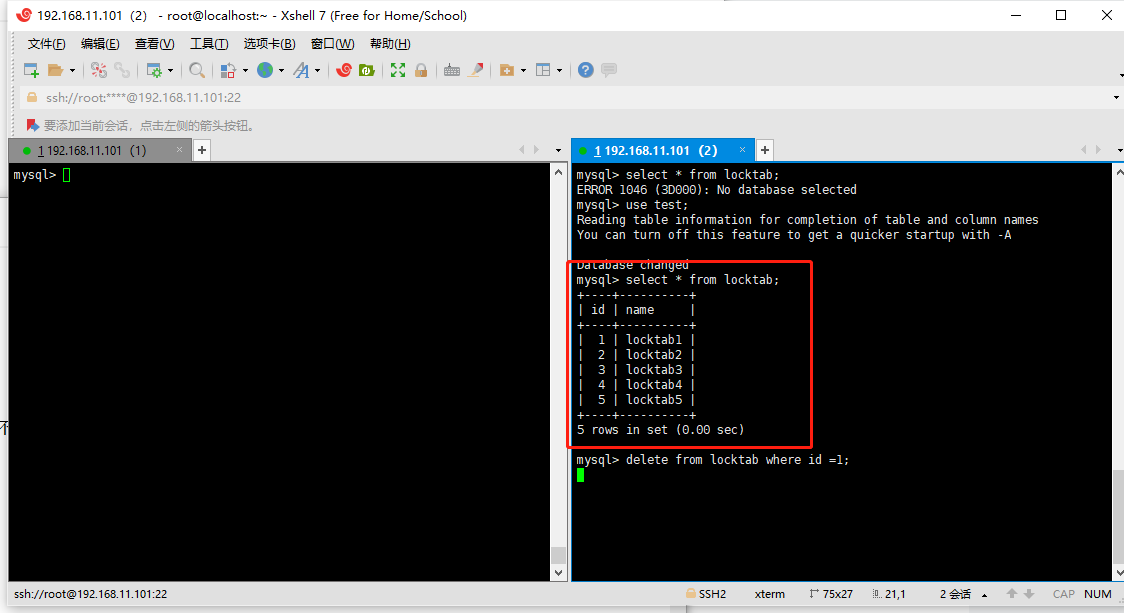The height and width of the screenshot is (613, 1124).
Task: Click the left terminal scrollbar thumb
Action: click(559, 555)
